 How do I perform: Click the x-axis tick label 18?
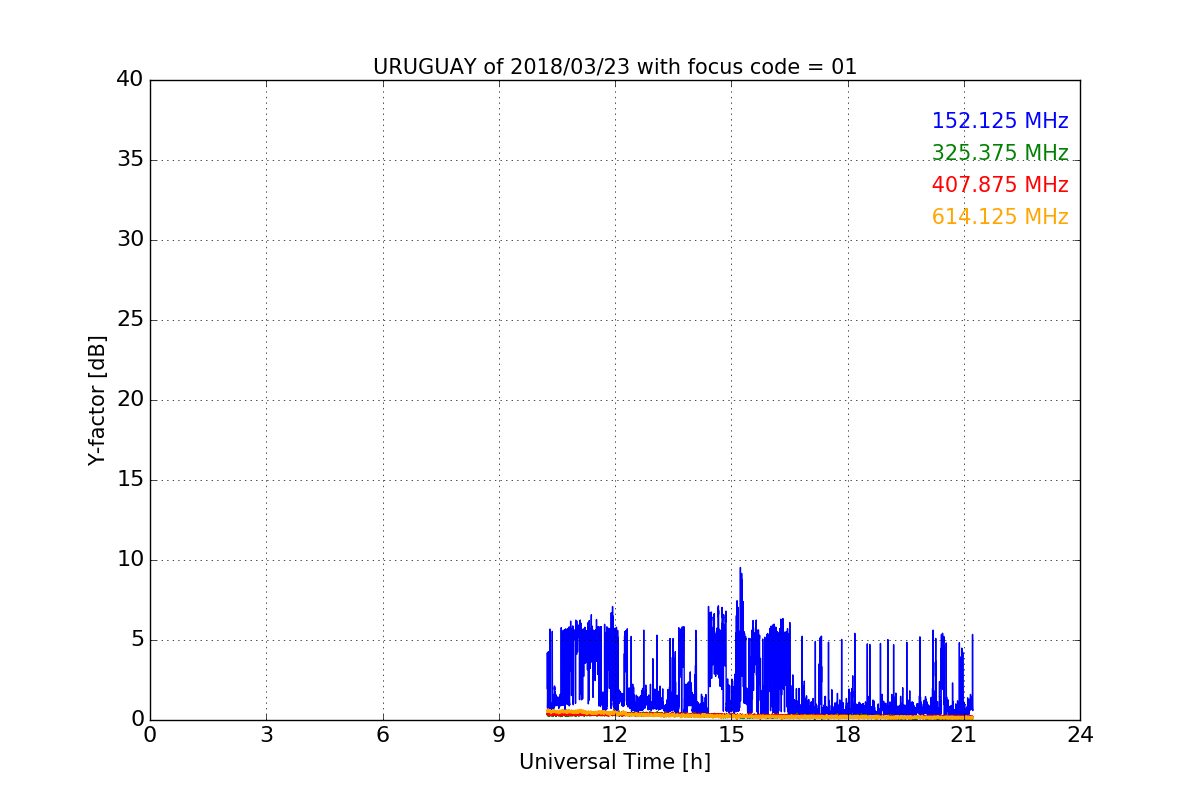point(848,735)
